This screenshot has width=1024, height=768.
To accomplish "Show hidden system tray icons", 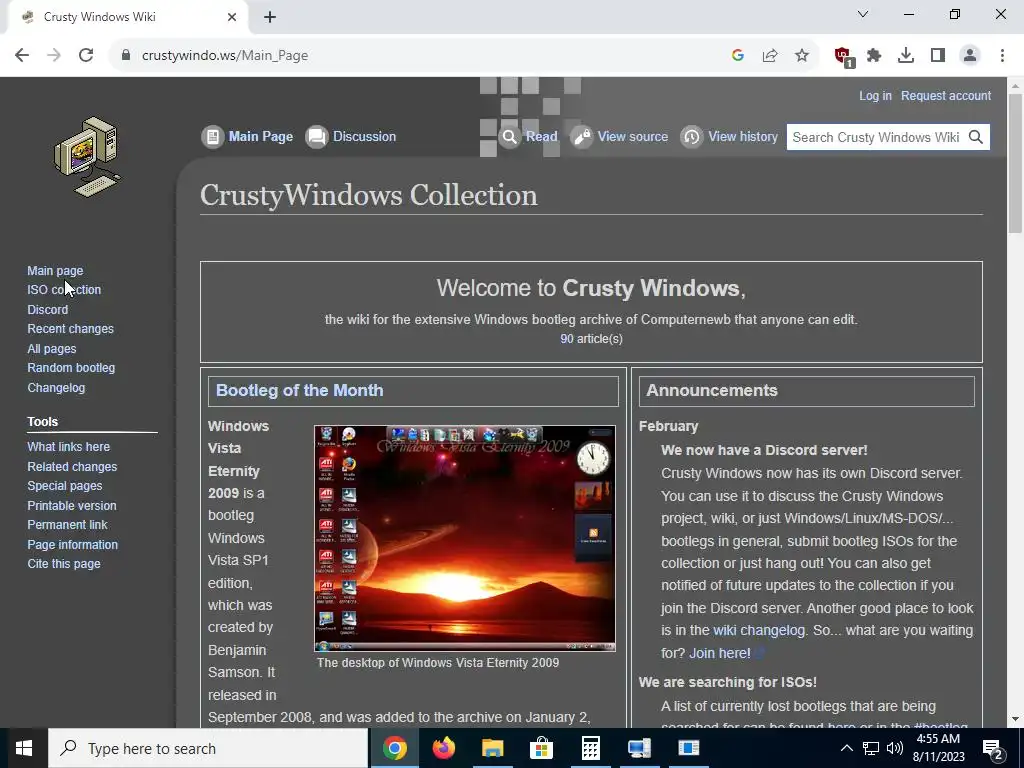I will click(846, 748).
